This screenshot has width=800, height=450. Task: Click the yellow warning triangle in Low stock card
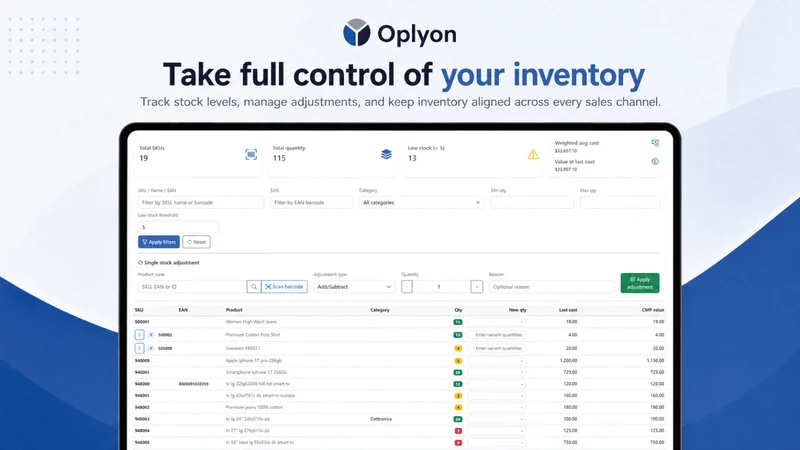pyautogui.click(x=533, y=154)
